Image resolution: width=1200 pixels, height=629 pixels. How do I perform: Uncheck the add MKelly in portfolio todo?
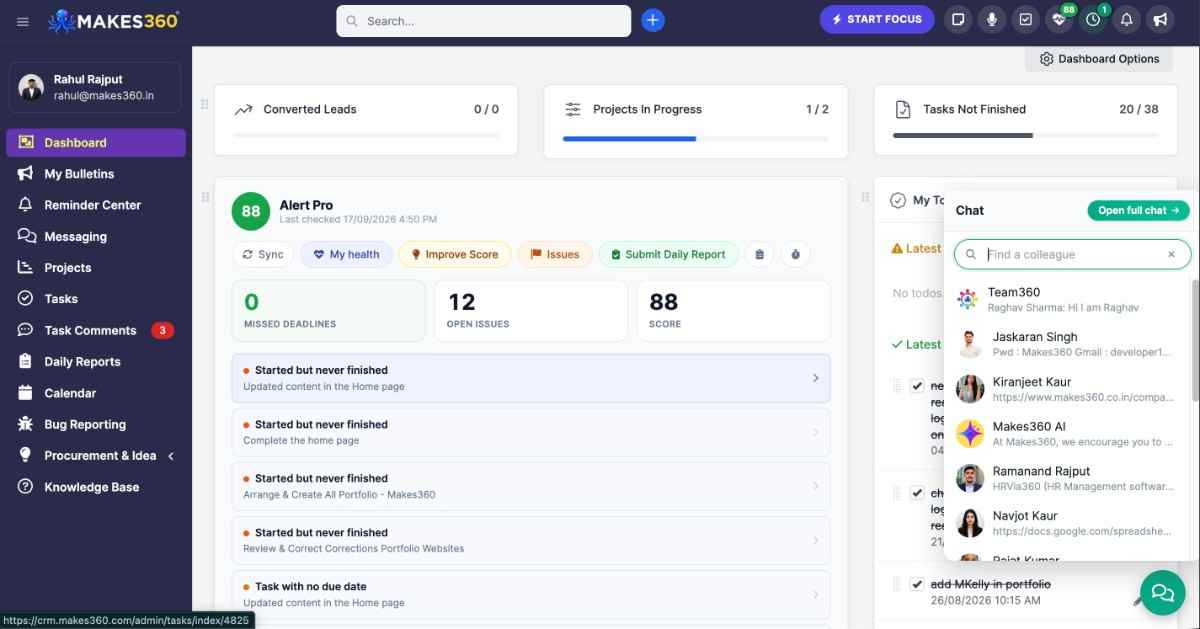[917, 584]
